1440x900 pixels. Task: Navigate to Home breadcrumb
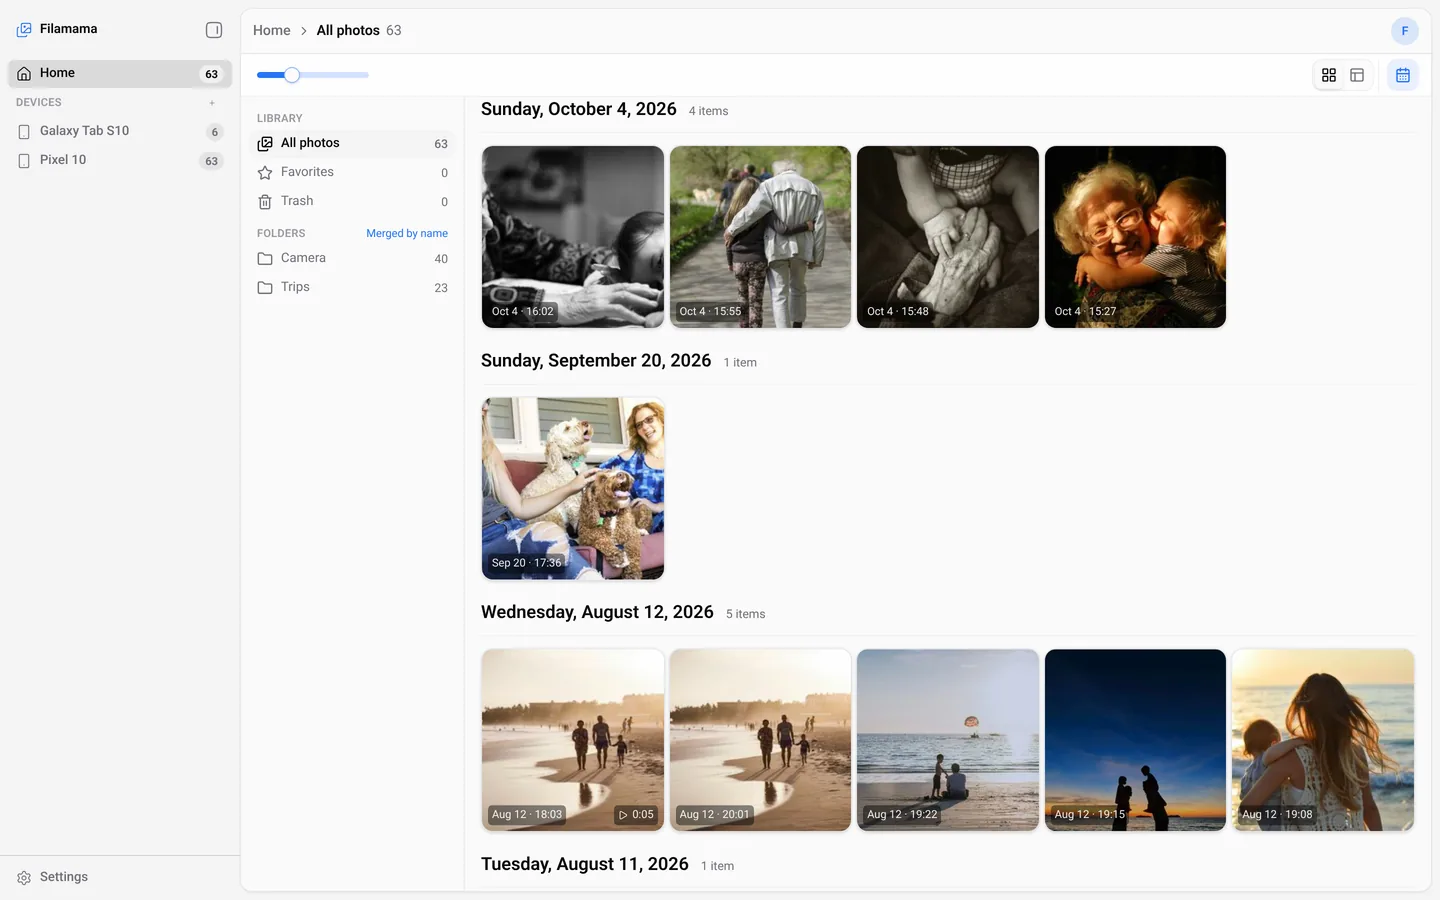(x=272, y=31)
